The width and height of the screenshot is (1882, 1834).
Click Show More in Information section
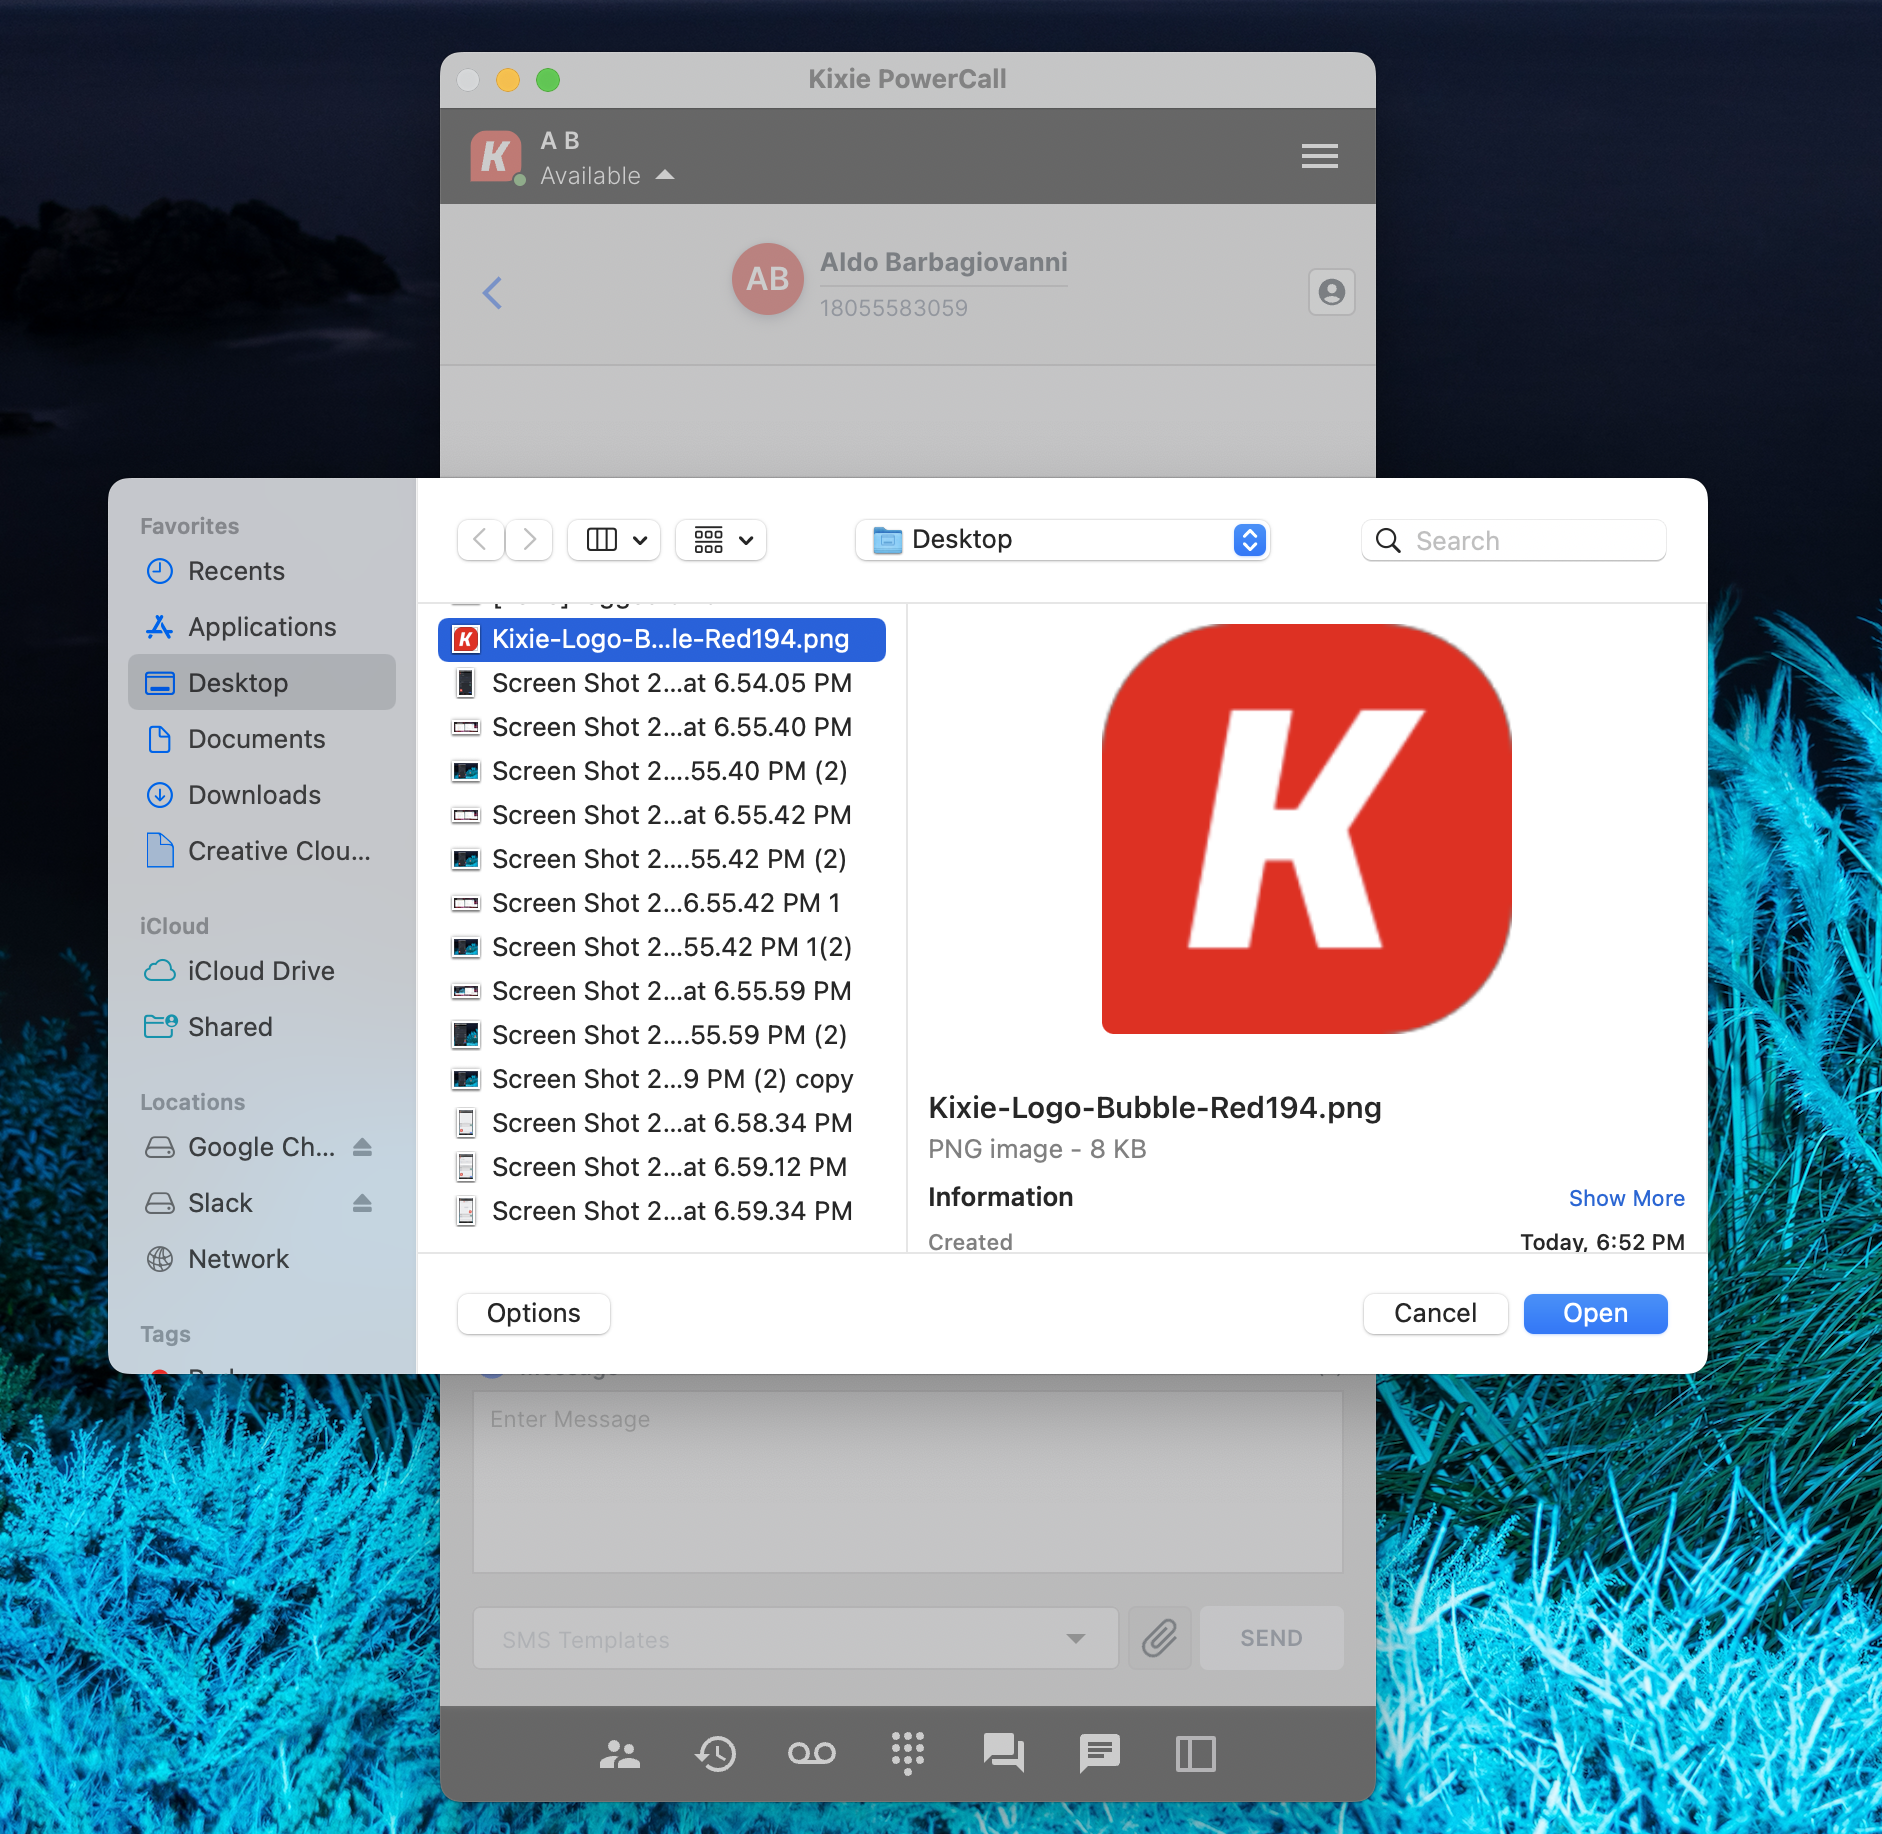click(1626, 1198)
